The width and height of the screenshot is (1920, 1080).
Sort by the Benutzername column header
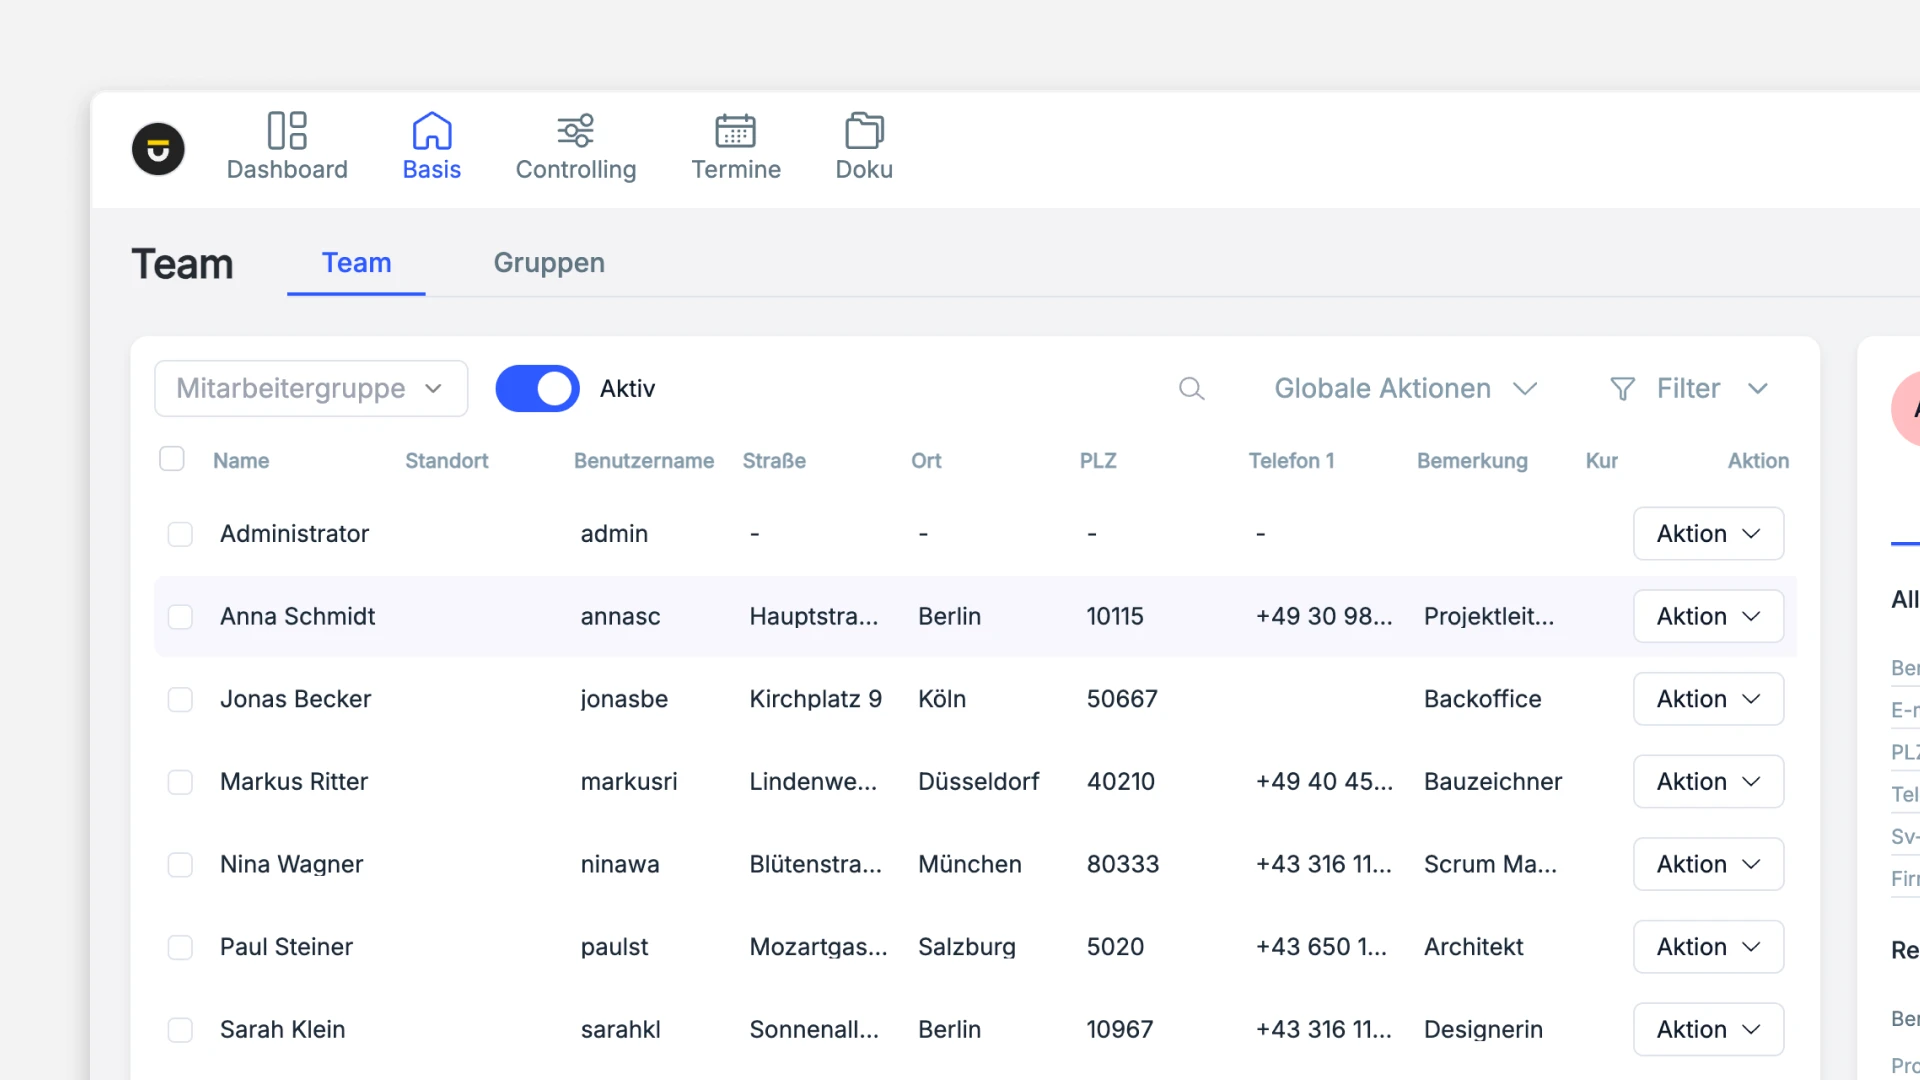(643, 461)
